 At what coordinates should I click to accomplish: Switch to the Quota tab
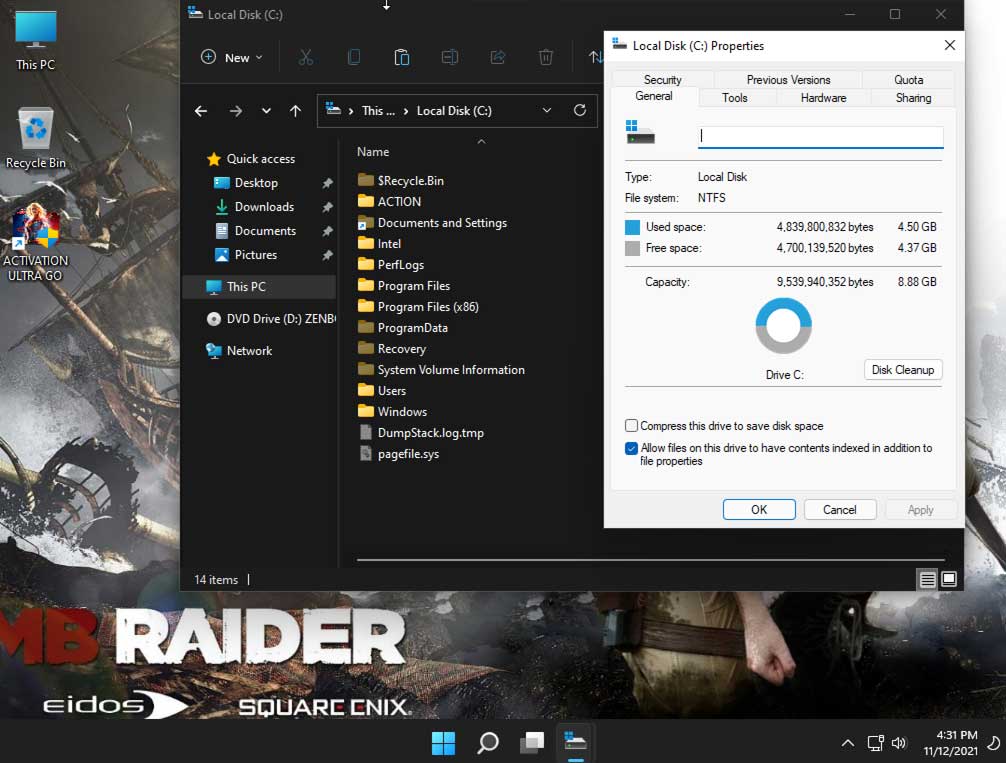point(908,80)
